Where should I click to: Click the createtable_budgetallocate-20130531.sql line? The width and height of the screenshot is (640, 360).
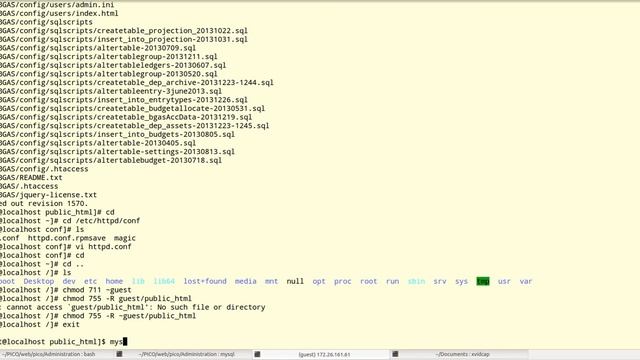(x=133, y=109)
